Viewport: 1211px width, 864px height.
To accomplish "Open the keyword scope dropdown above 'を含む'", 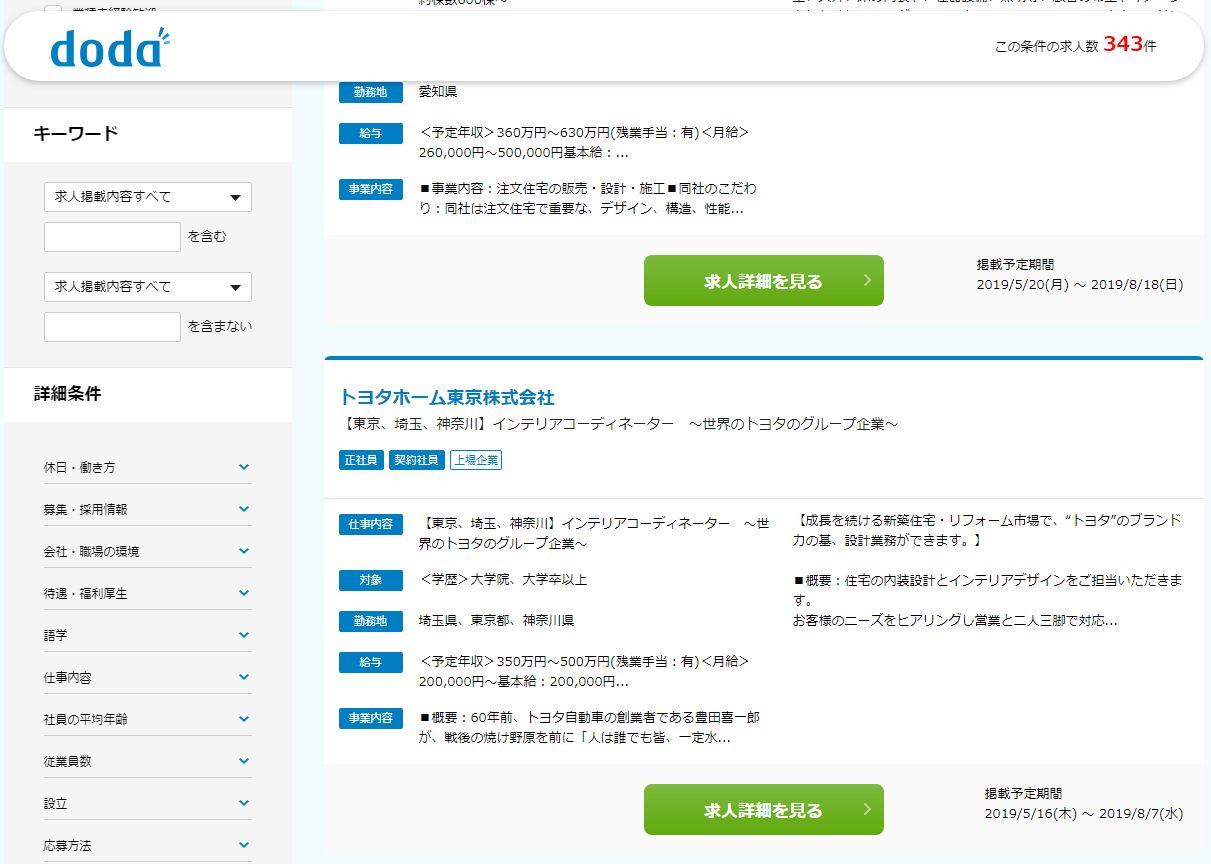I will coord(148,197).
